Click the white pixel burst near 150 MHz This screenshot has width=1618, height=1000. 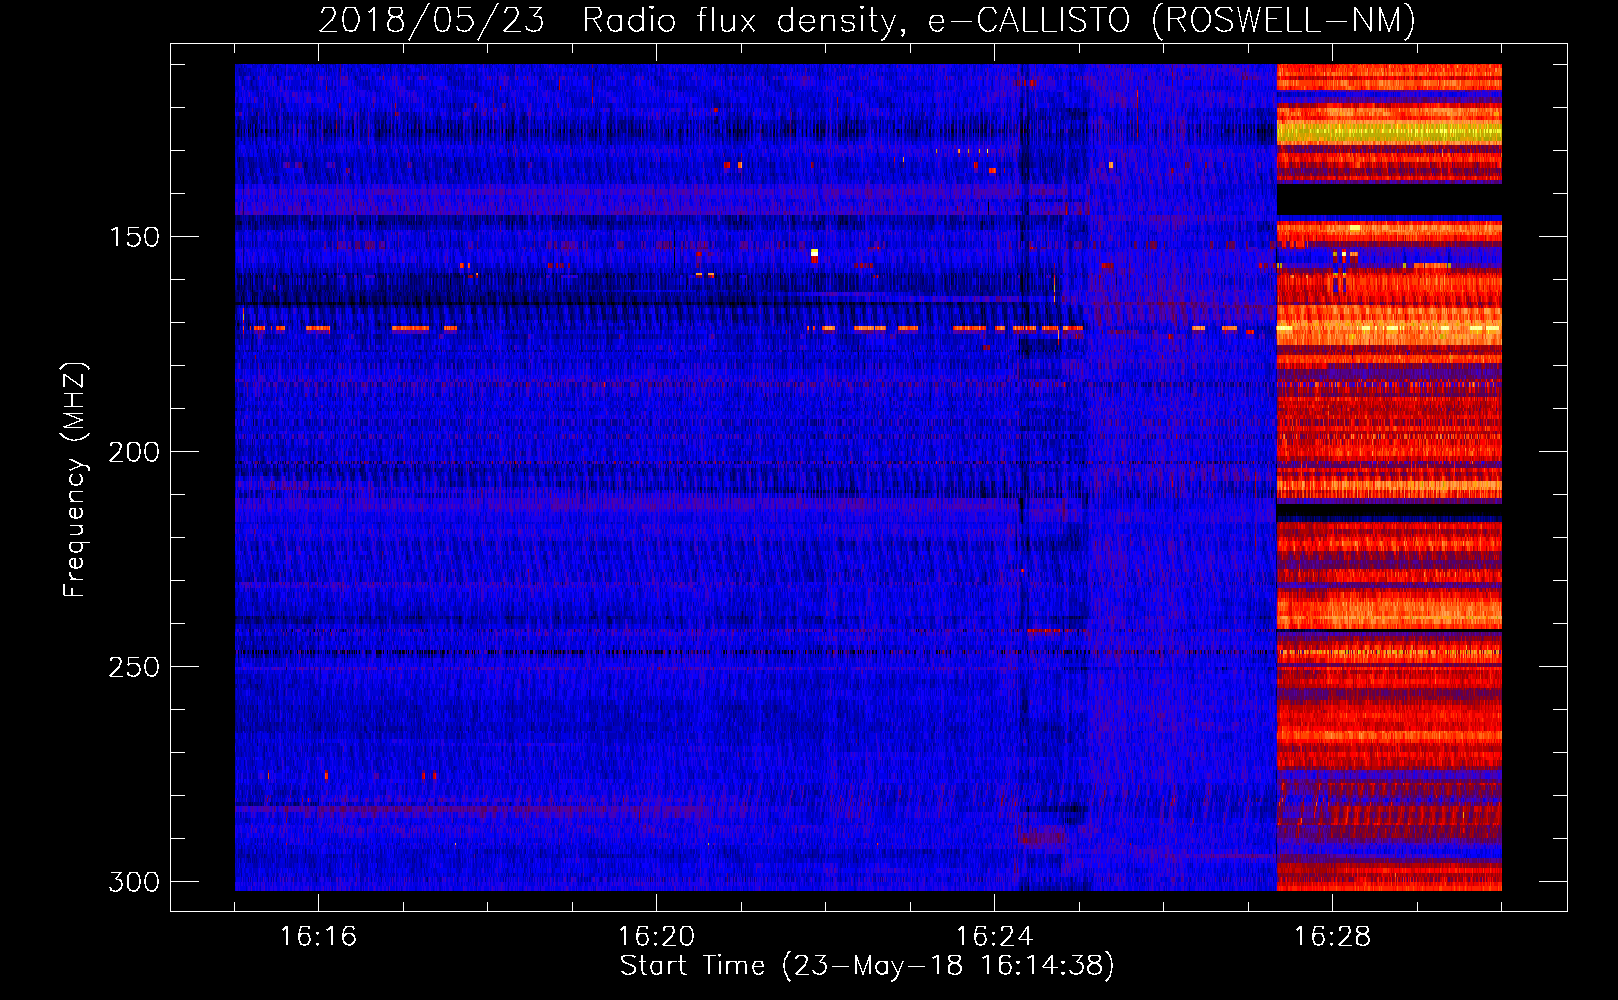[814, 252]
